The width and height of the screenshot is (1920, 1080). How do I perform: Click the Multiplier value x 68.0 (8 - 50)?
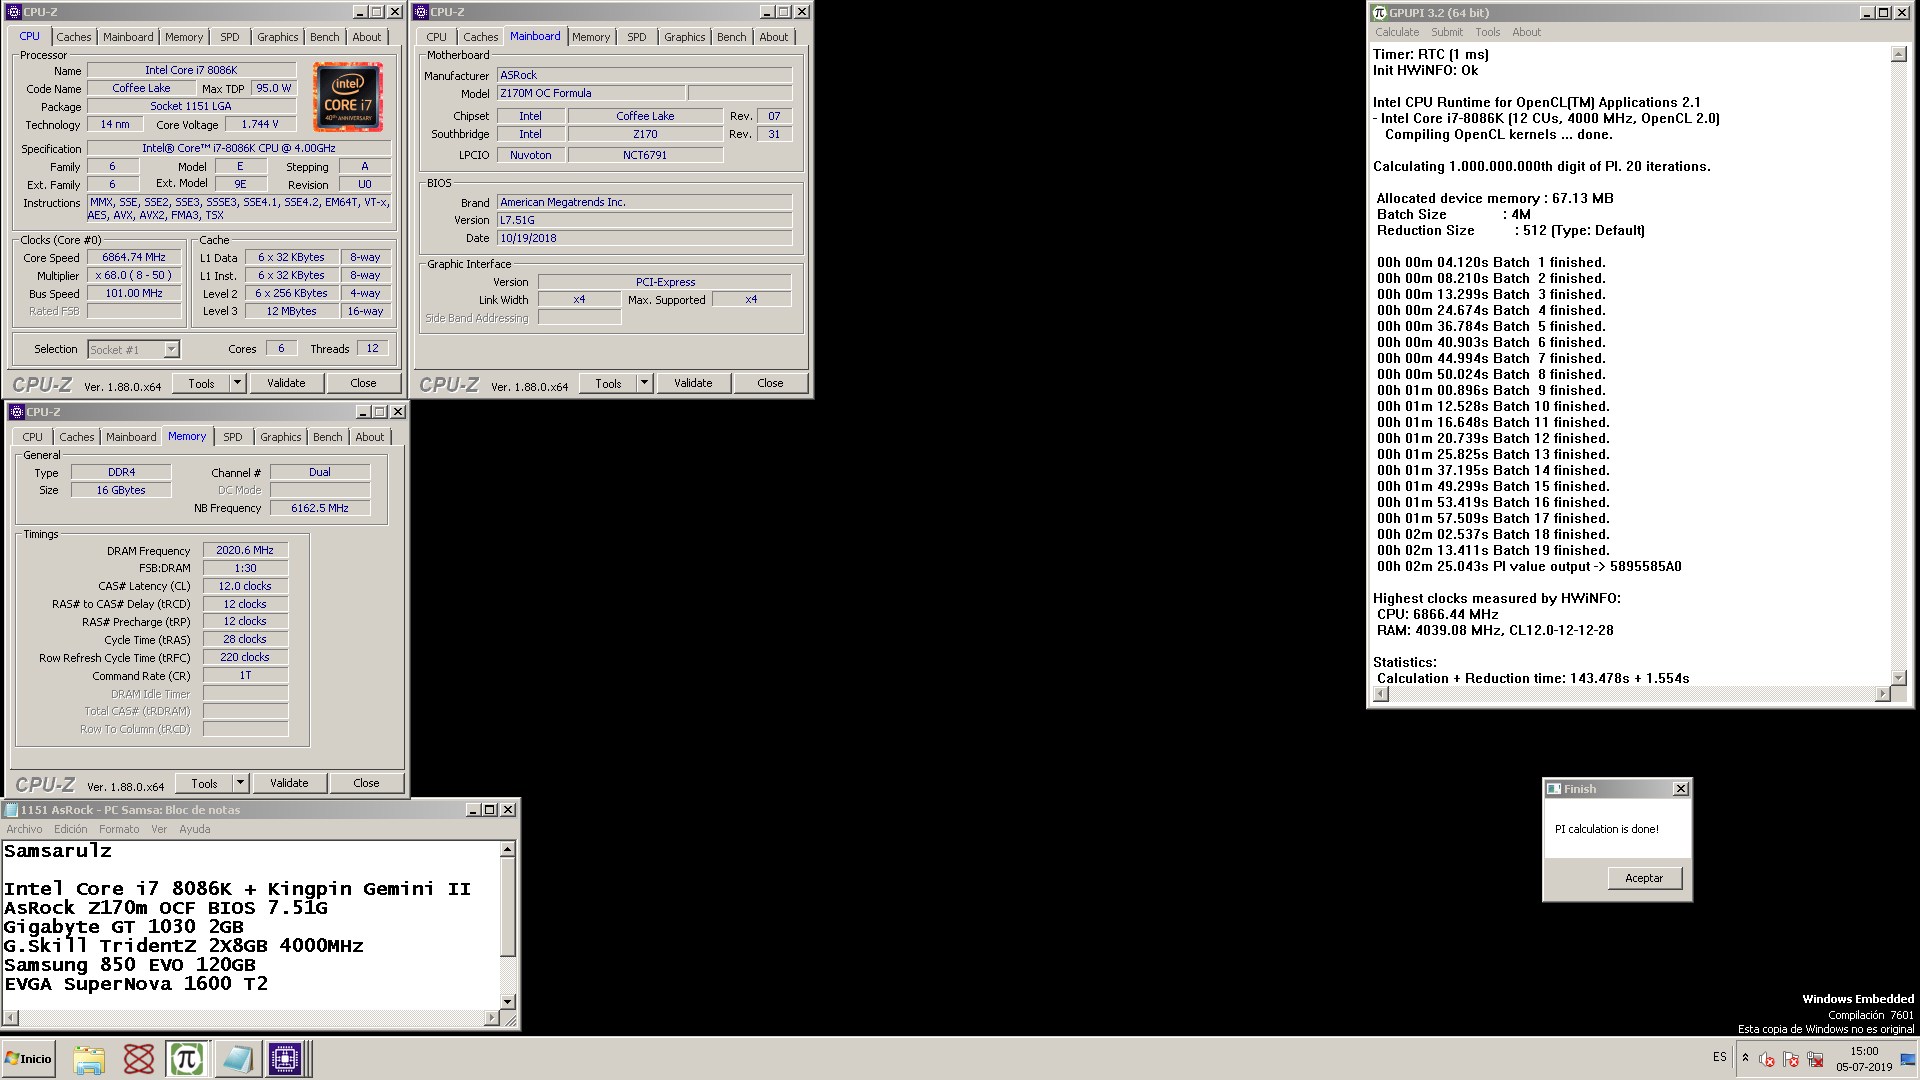134,275
